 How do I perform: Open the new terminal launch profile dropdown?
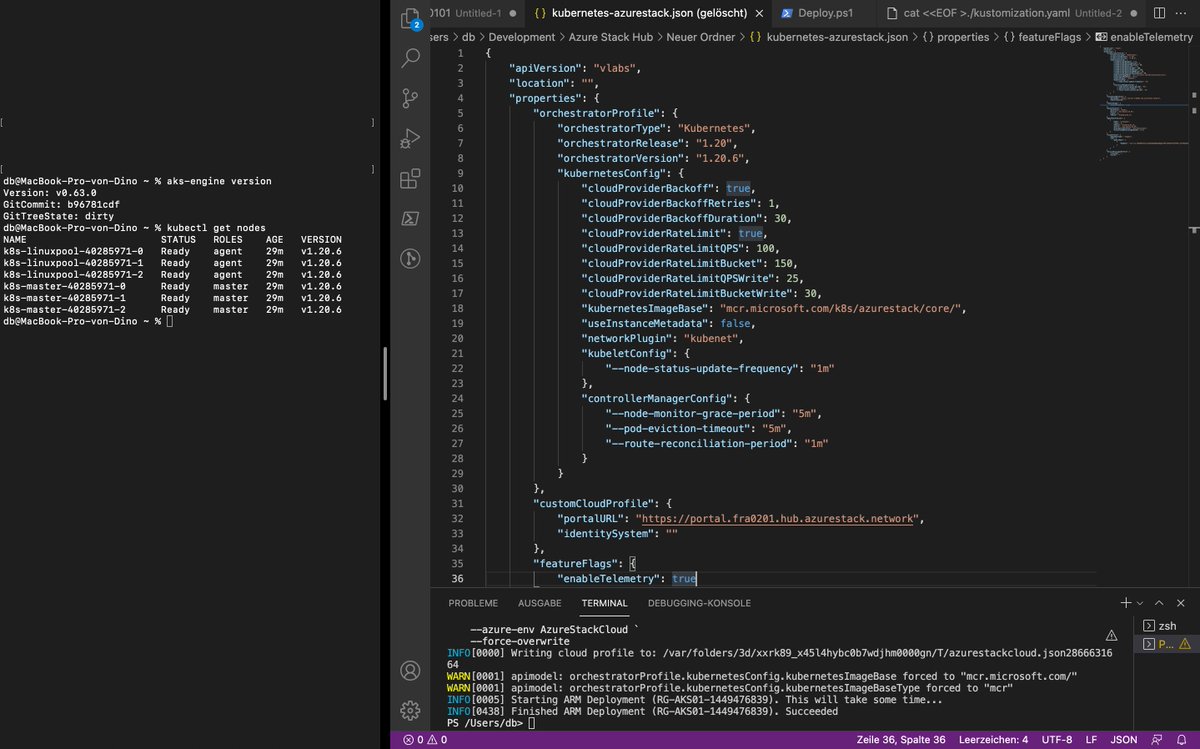click(1139, 603)
